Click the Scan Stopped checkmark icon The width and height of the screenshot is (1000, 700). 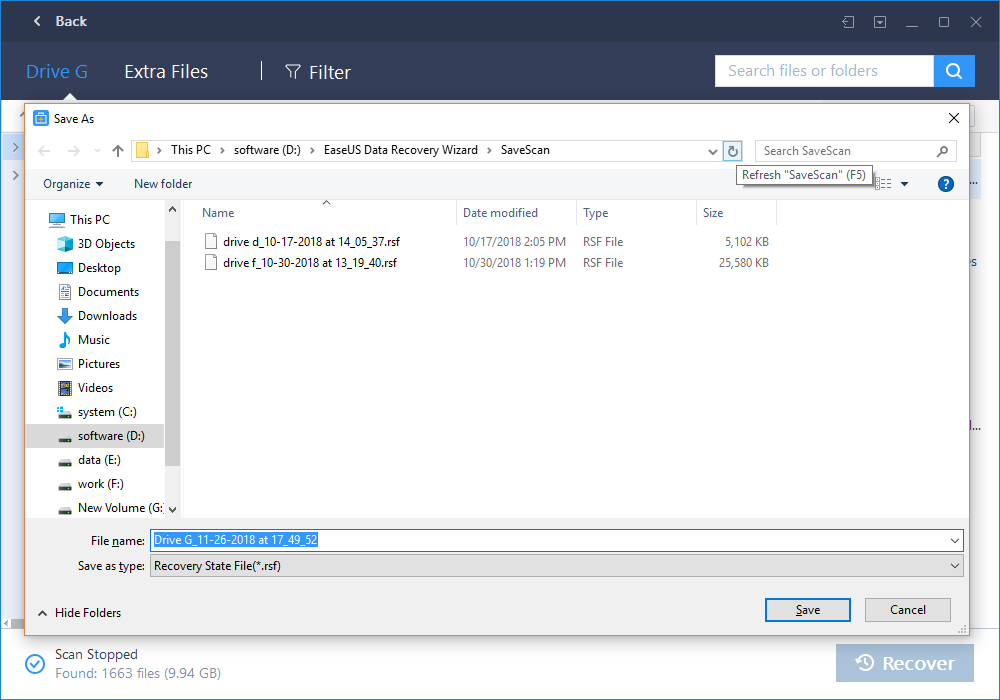34,663
